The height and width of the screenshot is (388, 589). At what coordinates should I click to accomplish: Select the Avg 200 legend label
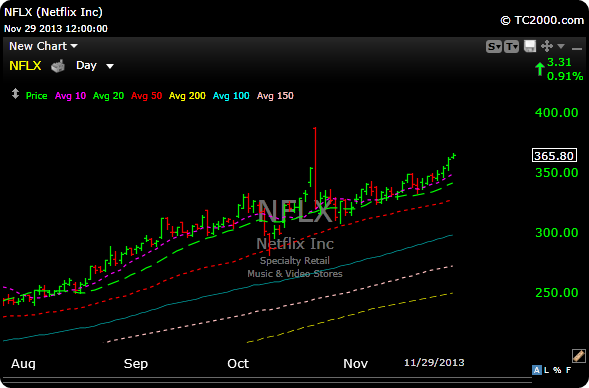(187, 96)
